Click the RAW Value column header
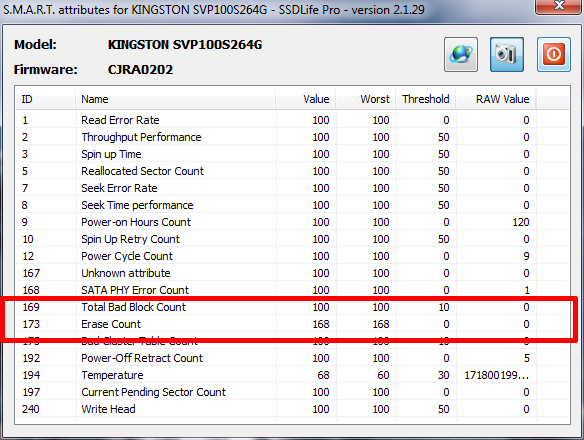 [x=496, y=99]
